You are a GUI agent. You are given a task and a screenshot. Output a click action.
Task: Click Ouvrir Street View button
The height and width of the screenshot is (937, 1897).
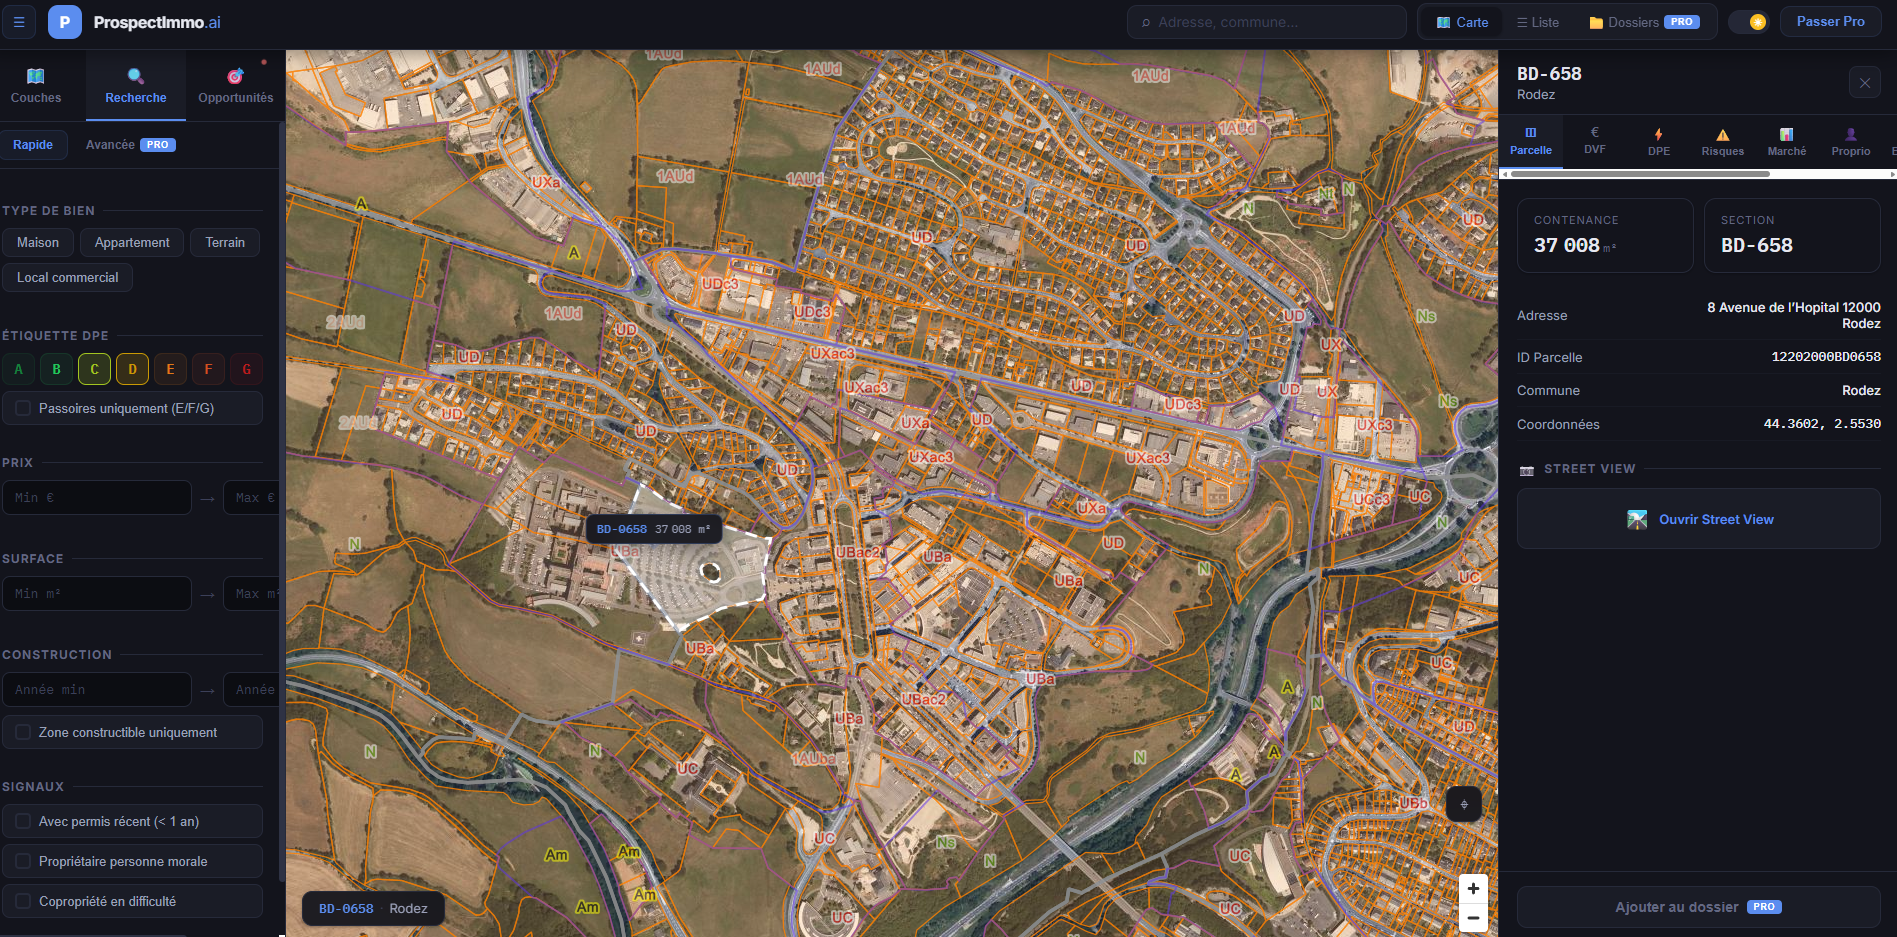click(x=1698, y=519)
